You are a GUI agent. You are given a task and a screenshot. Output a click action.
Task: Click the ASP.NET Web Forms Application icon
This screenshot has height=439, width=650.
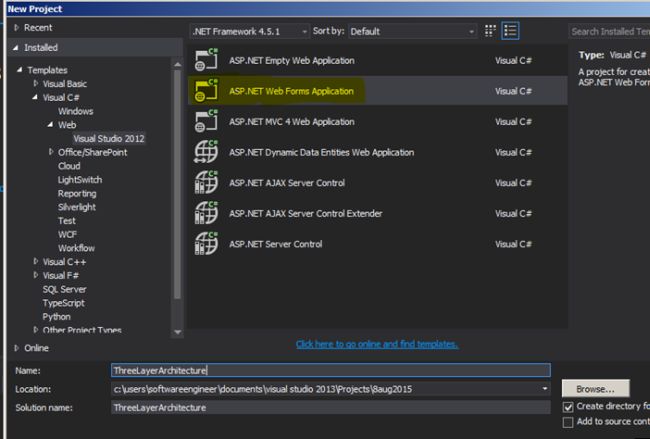tap(206, 90)
